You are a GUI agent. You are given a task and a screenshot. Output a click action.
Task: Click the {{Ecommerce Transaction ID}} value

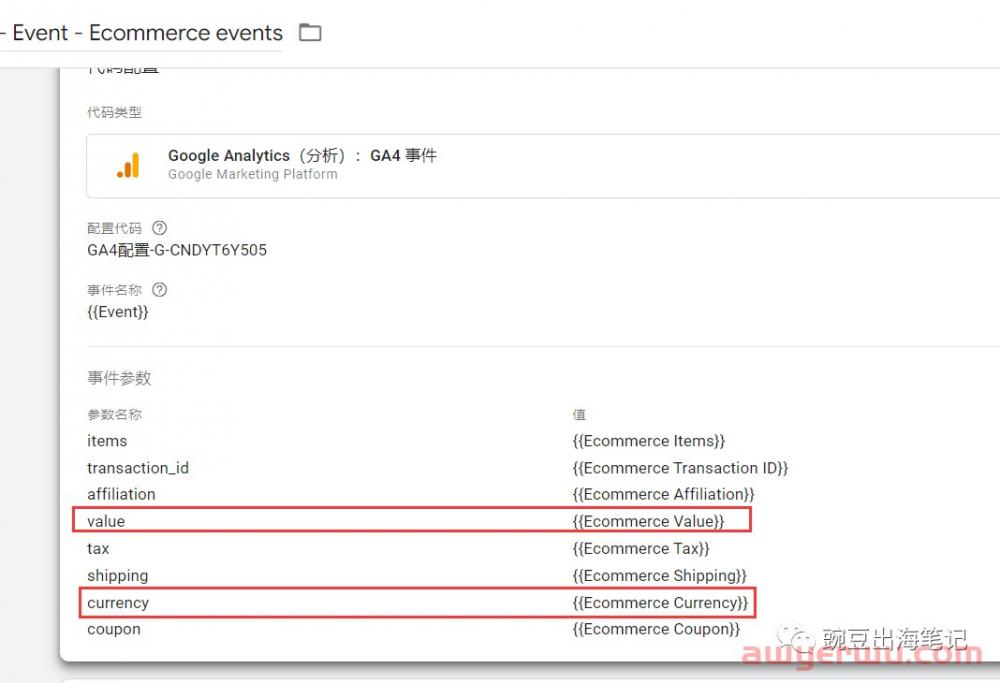point(680,468)
